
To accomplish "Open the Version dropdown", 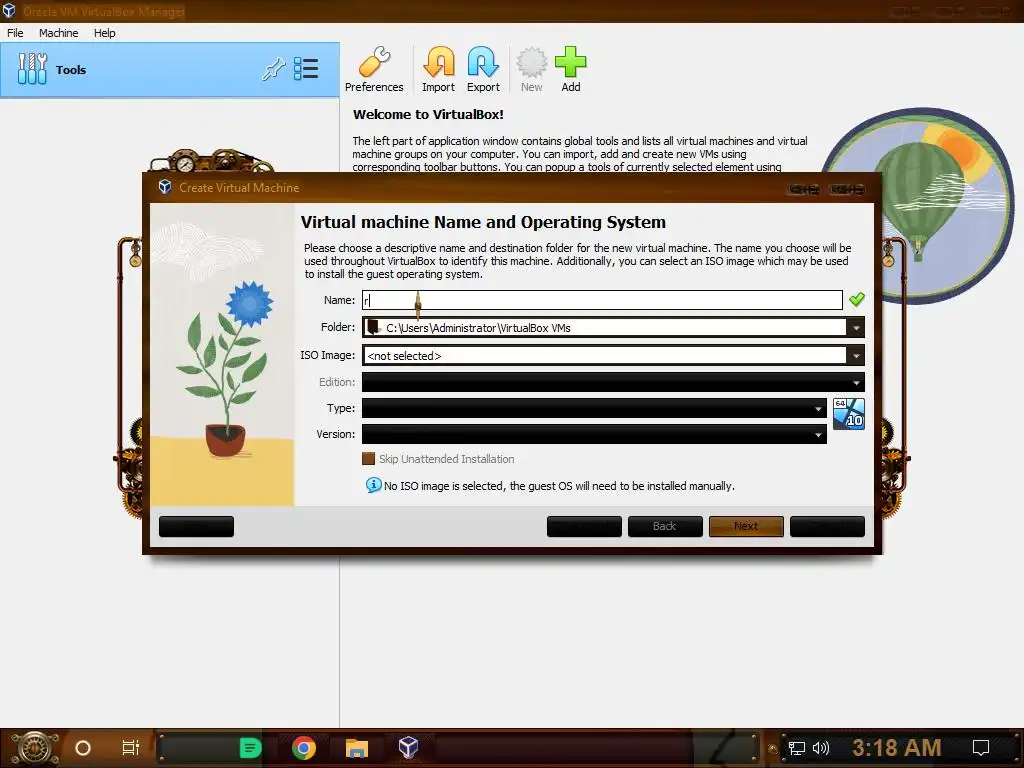I will click(594, 434).
